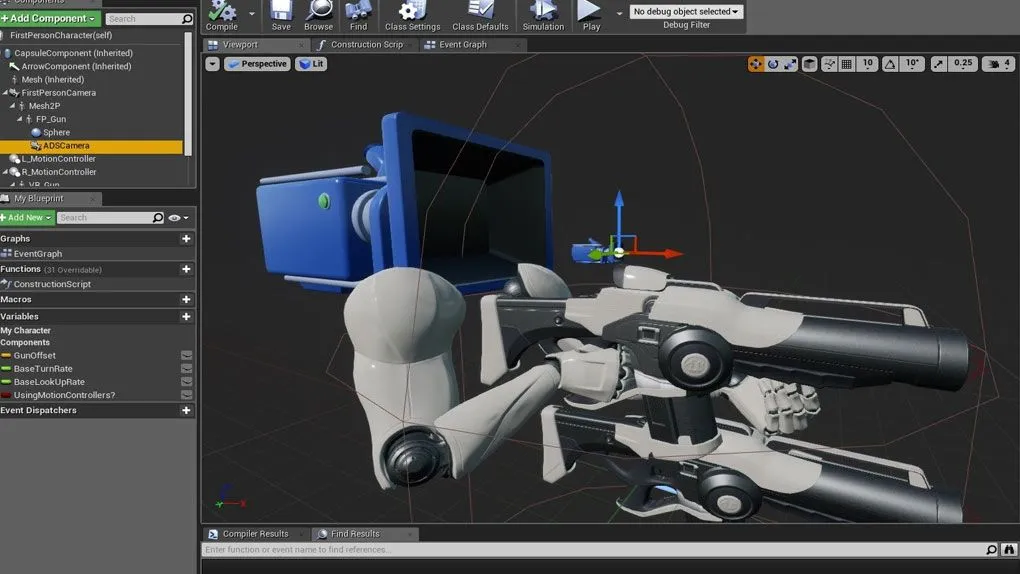The image size is (1020, 574).
Task: Open Lit view mode menu
Action: (x=311, y=64)
